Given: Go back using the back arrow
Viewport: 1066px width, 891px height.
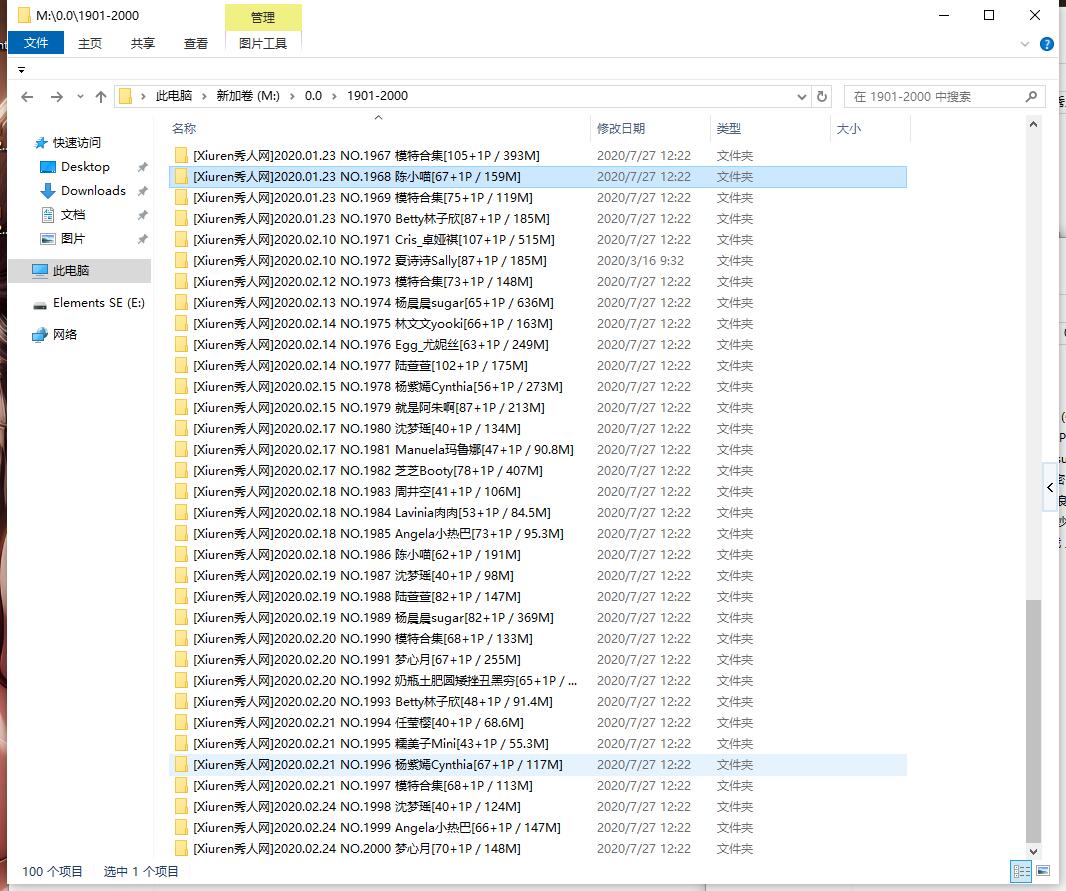Looking at the screenshot, I should pyautogui.click(x=27, y=97).
